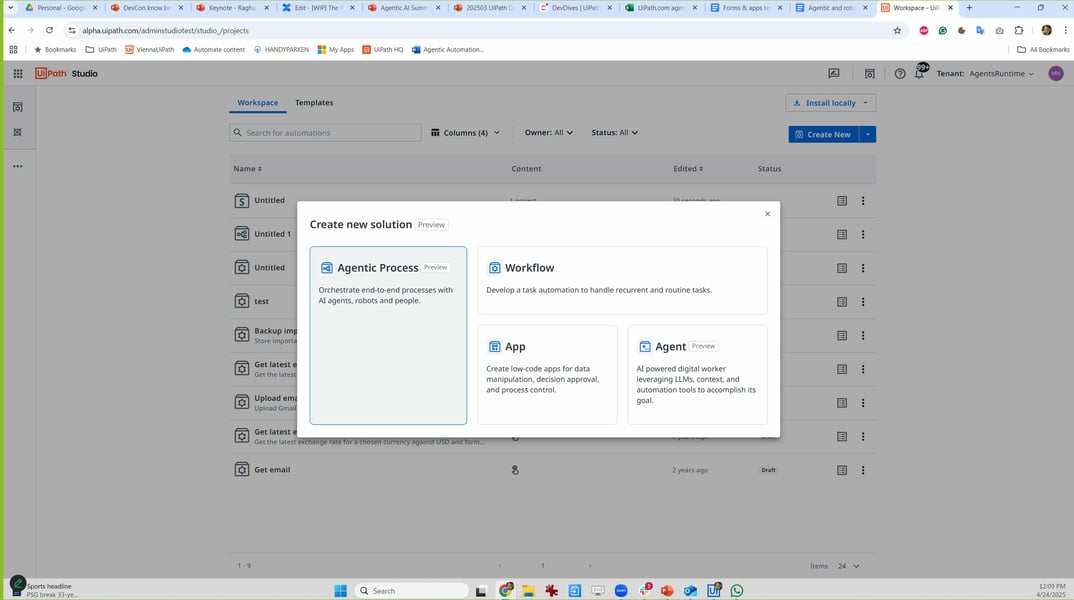Open the second left sidebar icon
Screen dimensions: 1074x600
coord(18,132)
